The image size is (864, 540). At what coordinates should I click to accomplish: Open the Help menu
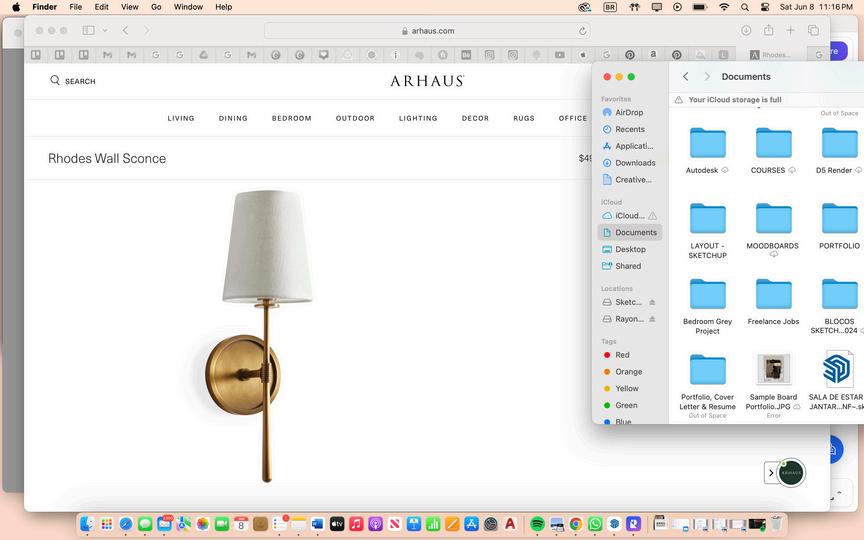[223, 7]
